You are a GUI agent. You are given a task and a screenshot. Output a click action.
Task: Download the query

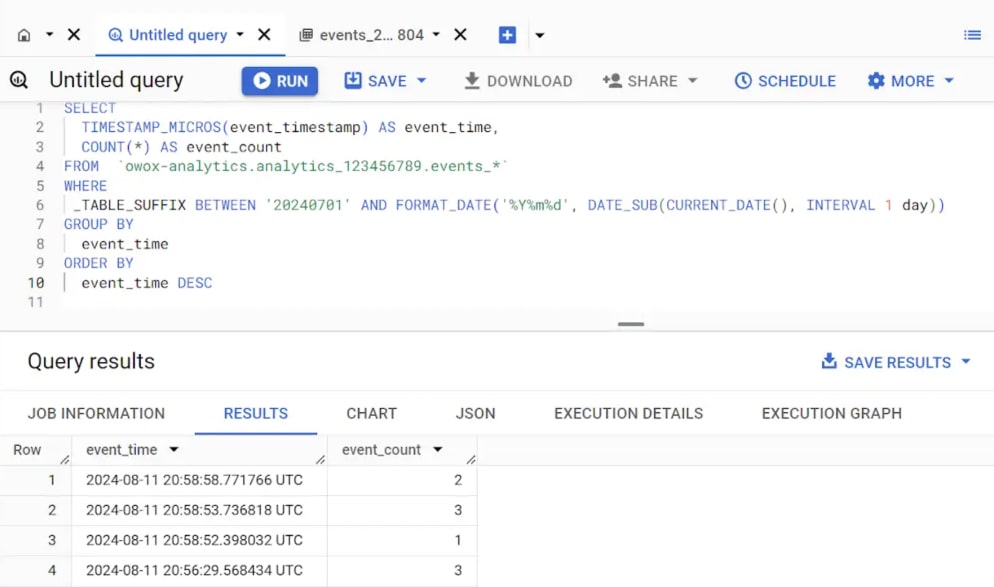(x=518, y=81)
